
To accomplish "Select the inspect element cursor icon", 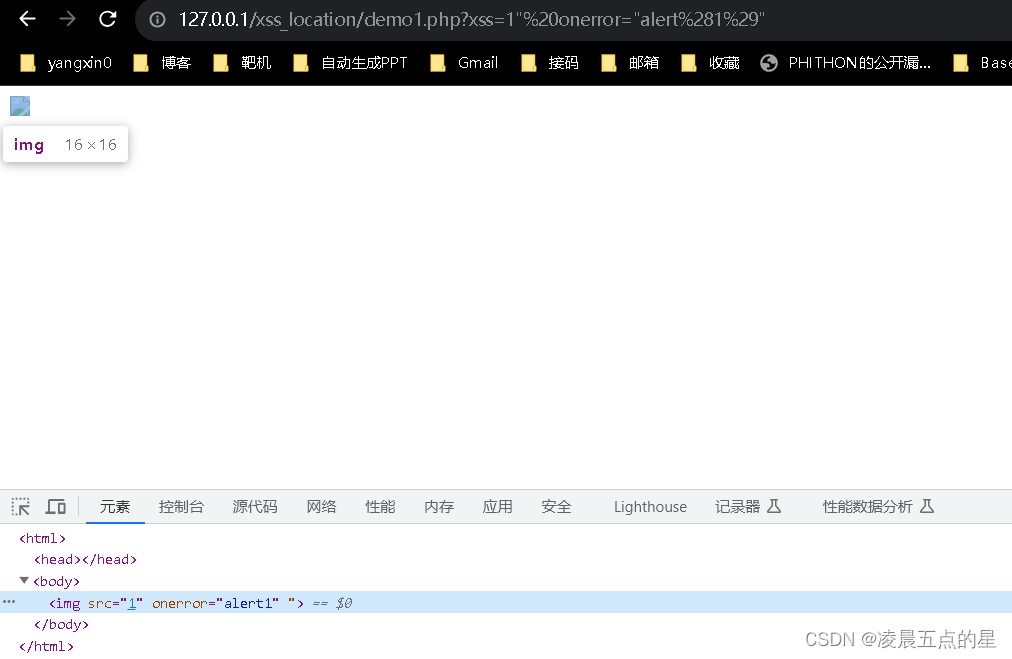I will coord(20,506).
